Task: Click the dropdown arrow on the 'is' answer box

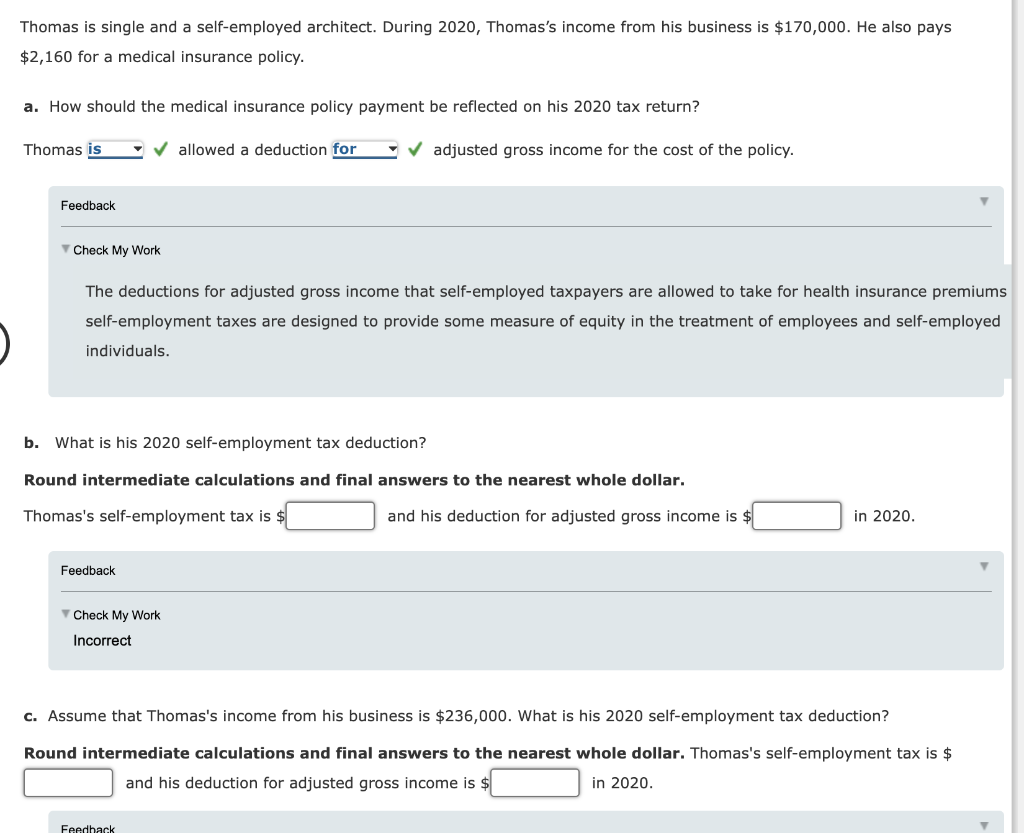Action: click(139, 149)
